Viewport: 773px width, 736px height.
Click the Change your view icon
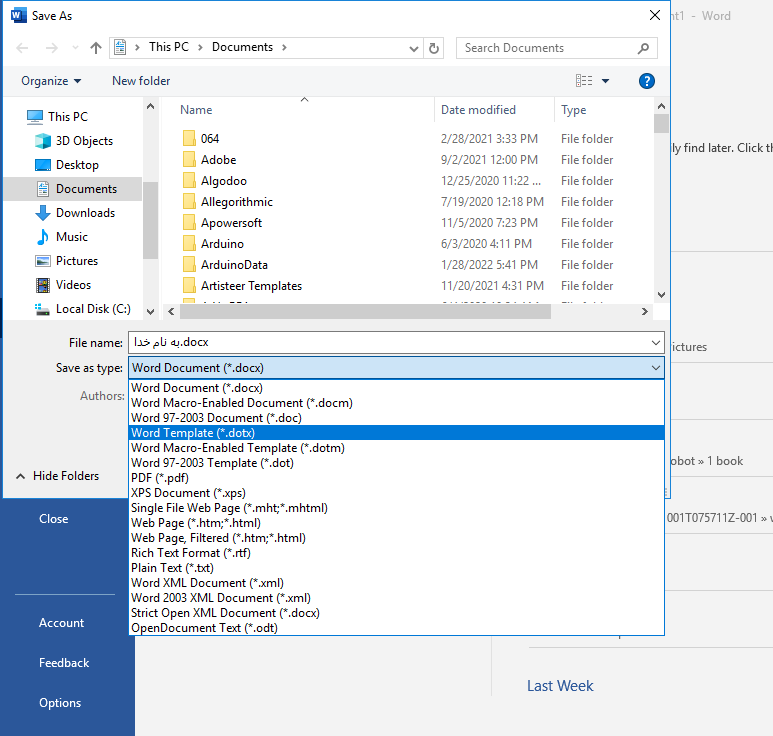(x=585, y=81)
